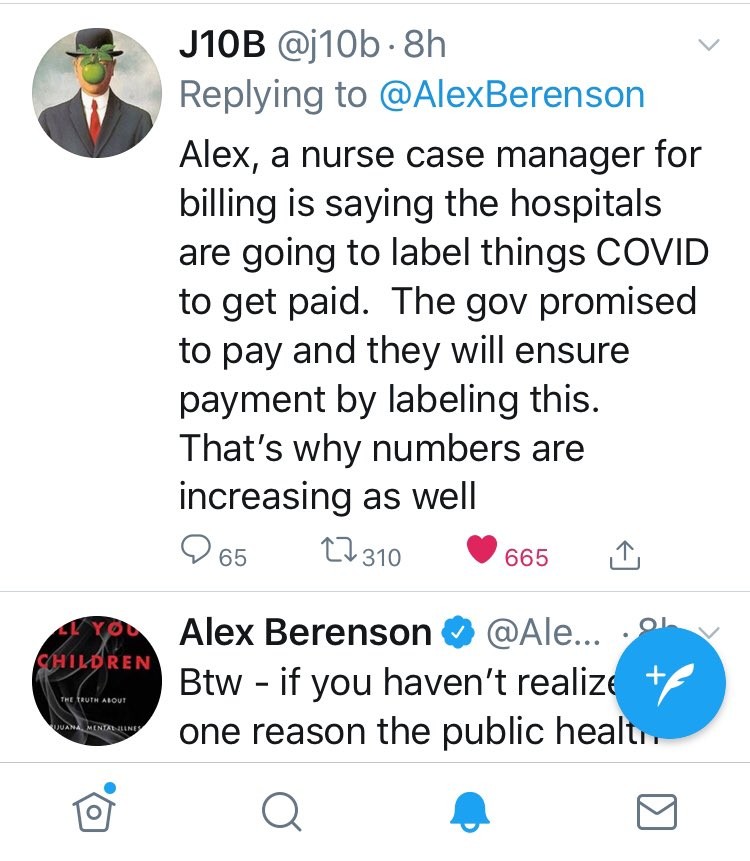
Task: Open the tweet starting 'Alex, a nurse case manager'
Action: coord(444,325)
